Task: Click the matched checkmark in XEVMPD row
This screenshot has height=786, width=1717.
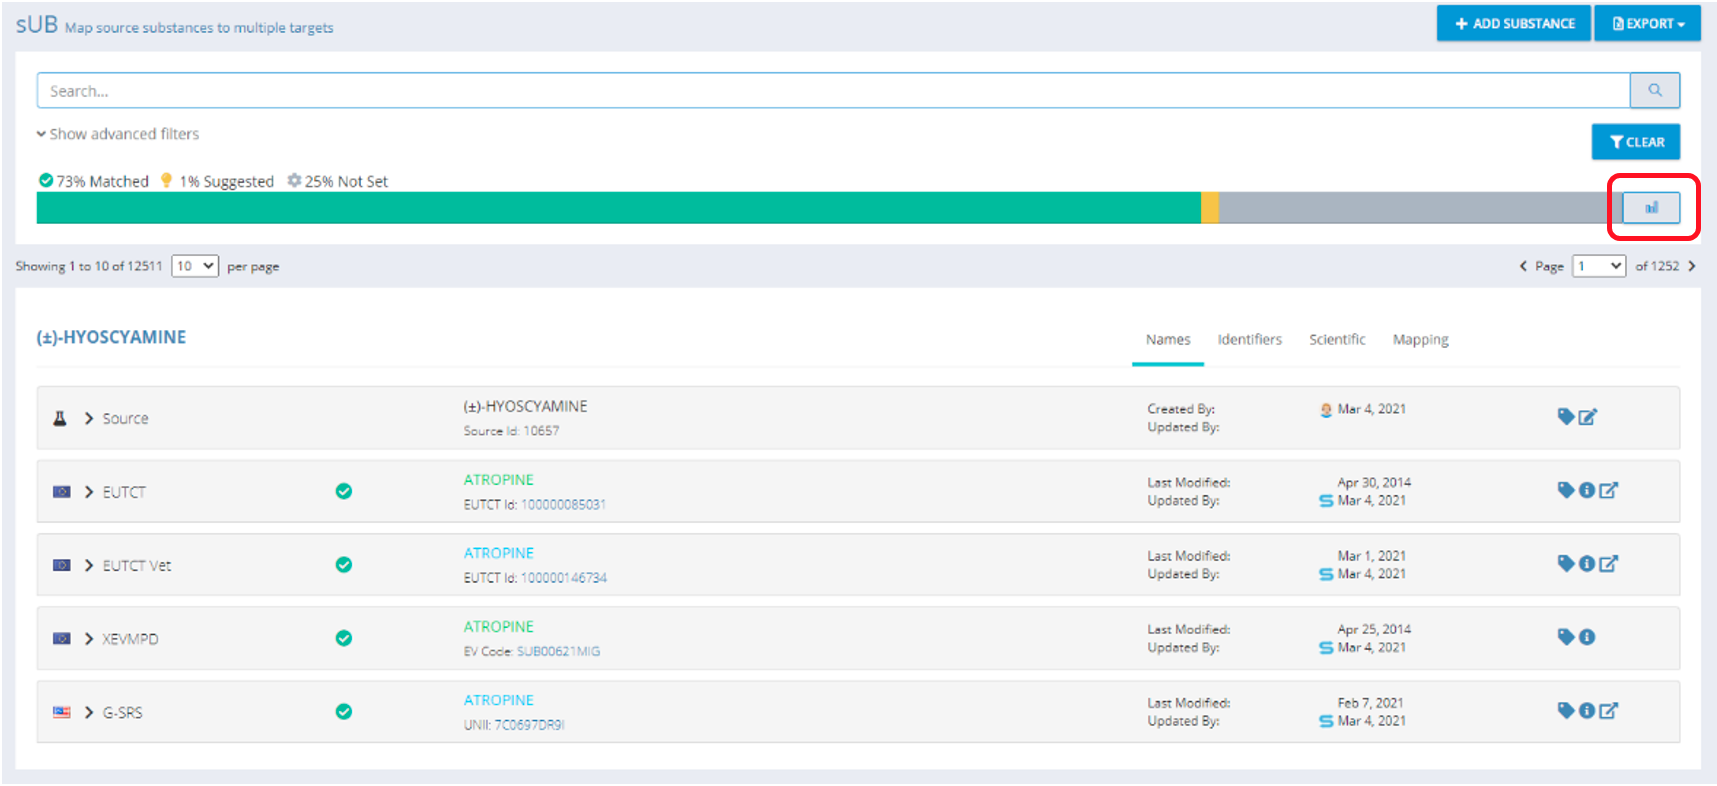Action: pos(344,638)
